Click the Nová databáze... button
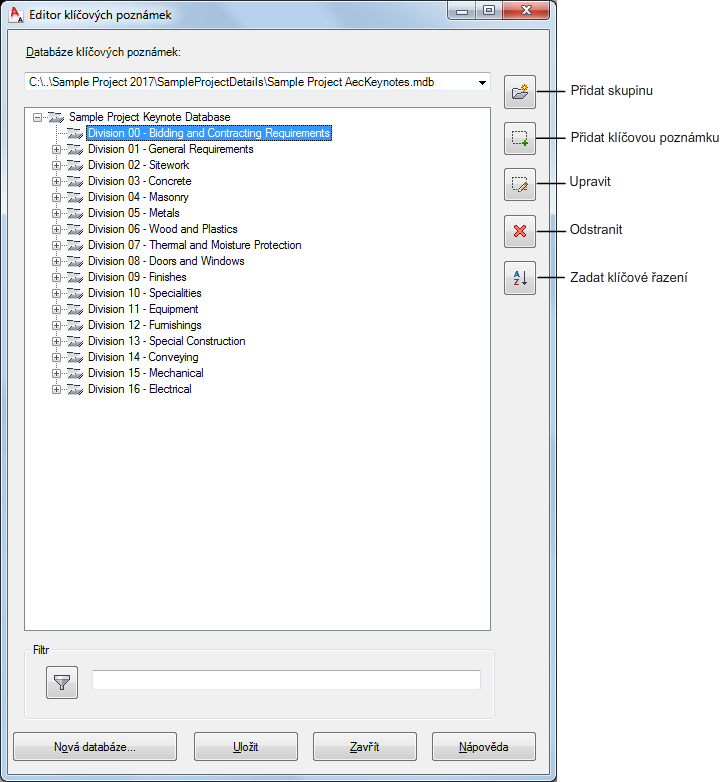 (x=95, y=747)
